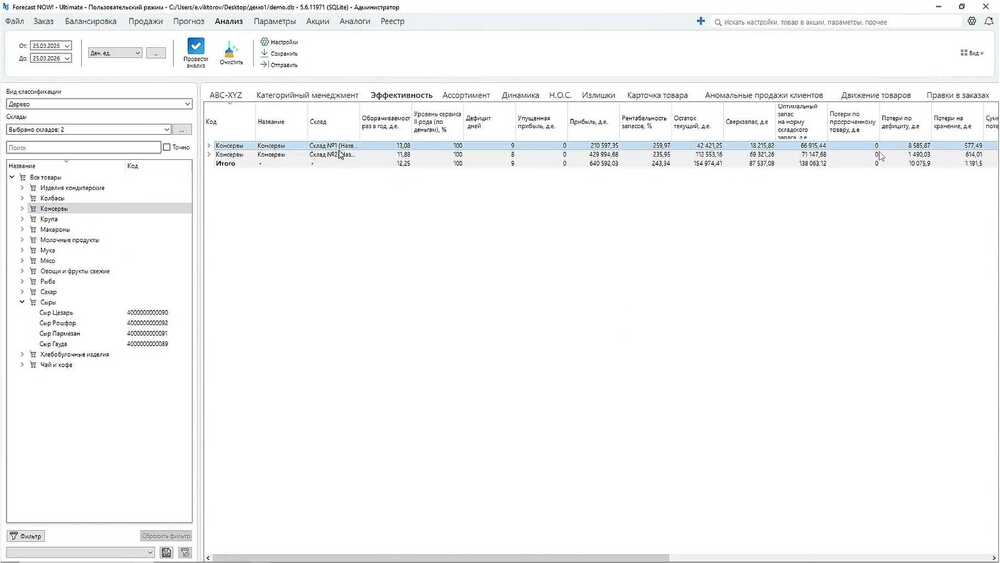Collapse the Все товары root node
Viewport: 1000px width, 563px height.
coord(11,177)
